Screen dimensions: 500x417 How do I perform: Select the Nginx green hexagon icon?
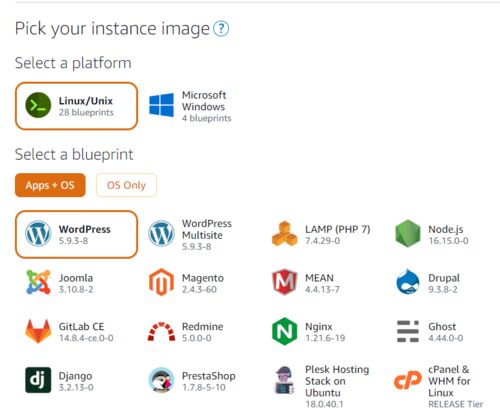coord(284,331)
